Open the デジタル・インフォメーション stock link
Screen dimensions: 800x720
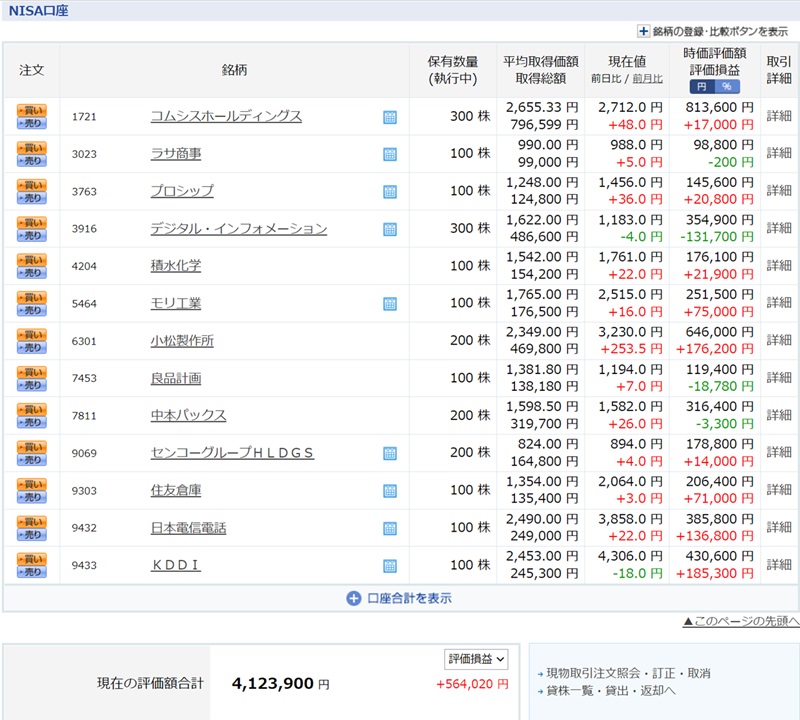239,228
